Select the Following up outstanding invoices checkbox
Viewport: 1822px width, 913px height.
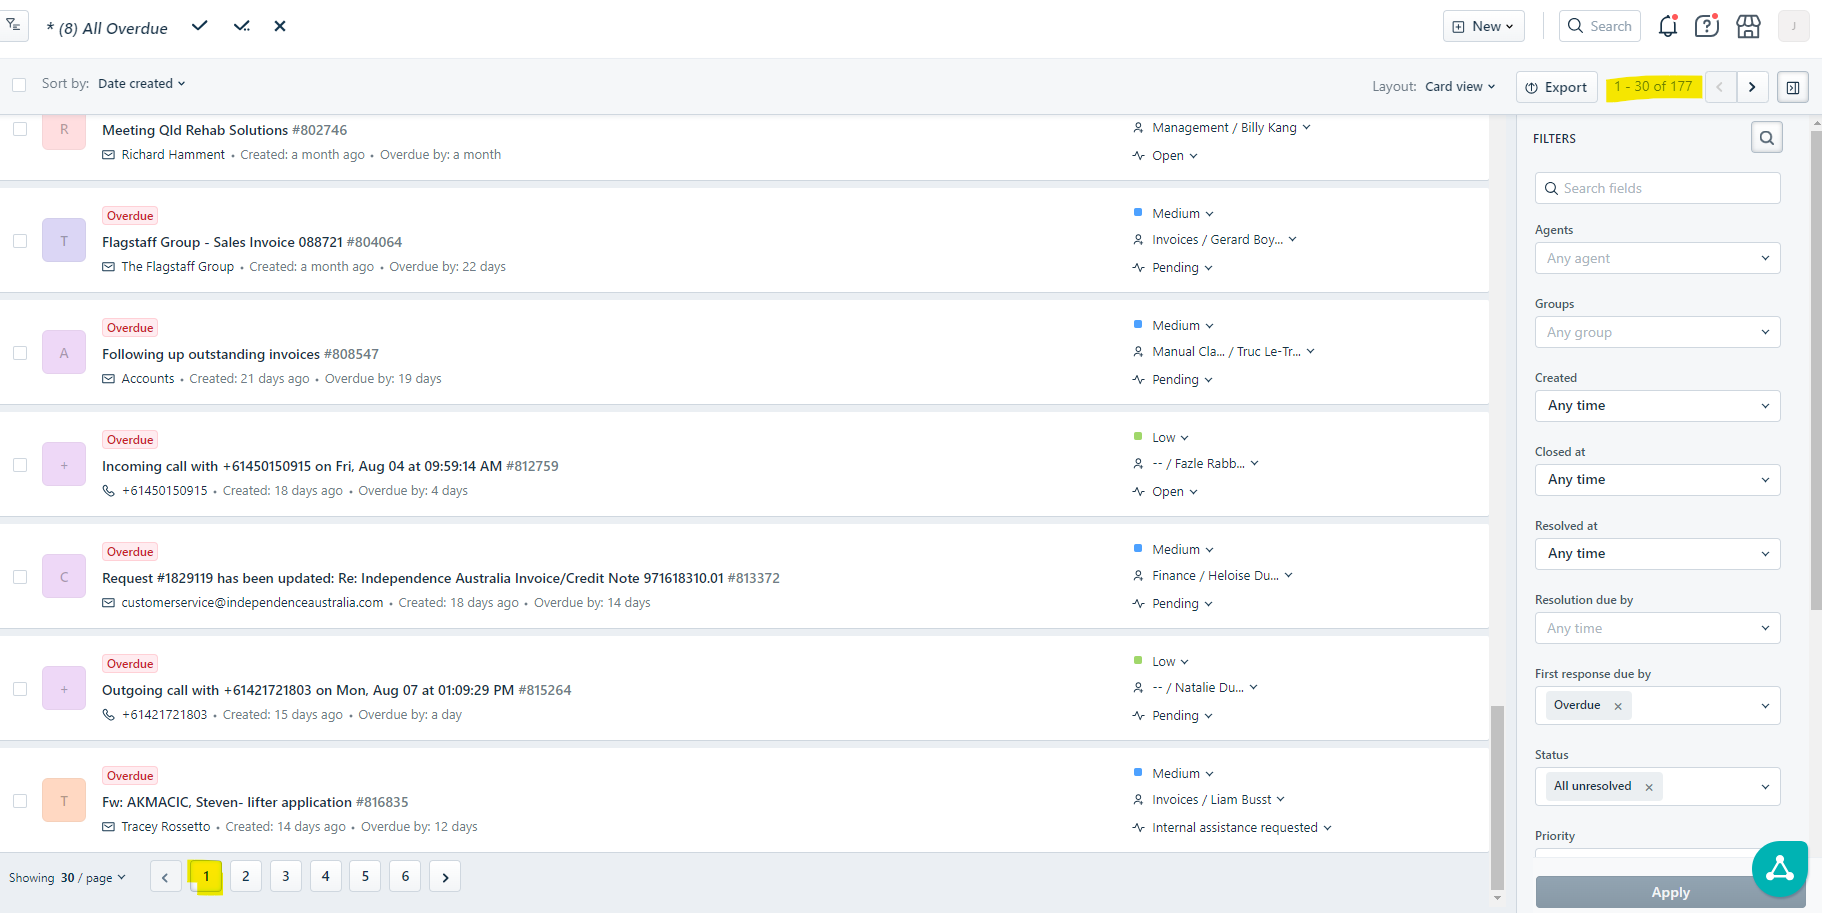point(19,353)
